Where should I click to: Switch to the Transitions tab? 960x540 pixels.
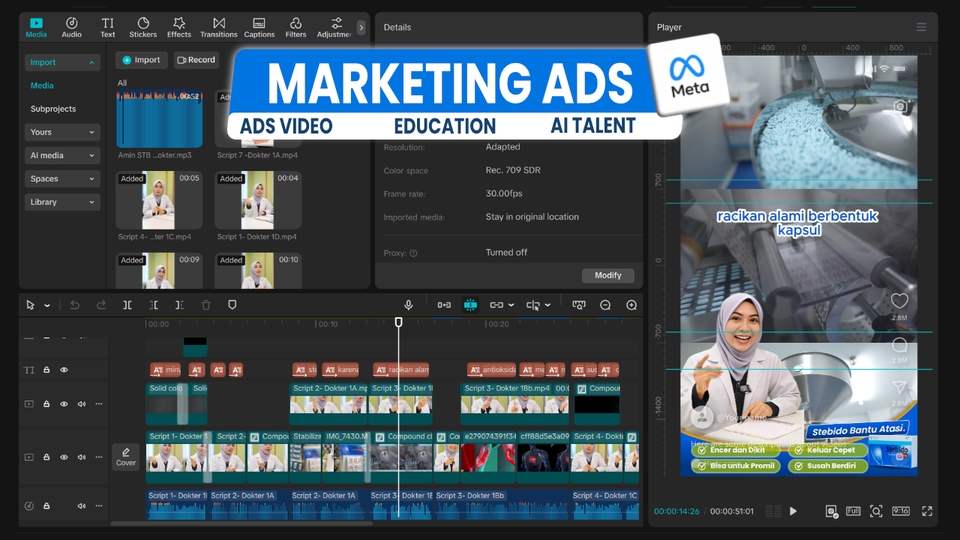pyautogui.click(x=219, y=28)
